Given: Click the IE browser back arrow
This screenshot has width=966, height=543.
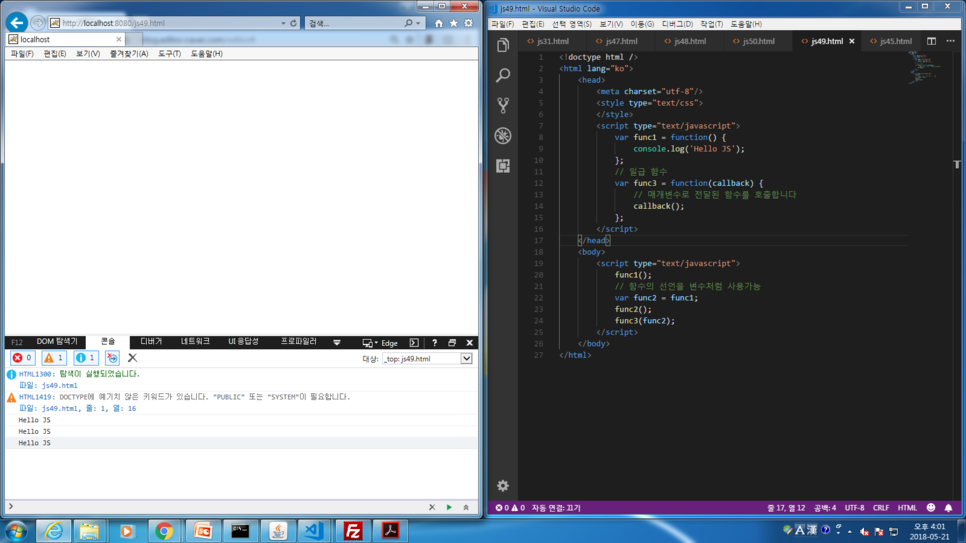Looking at the screenshot, I should [17, 23].
